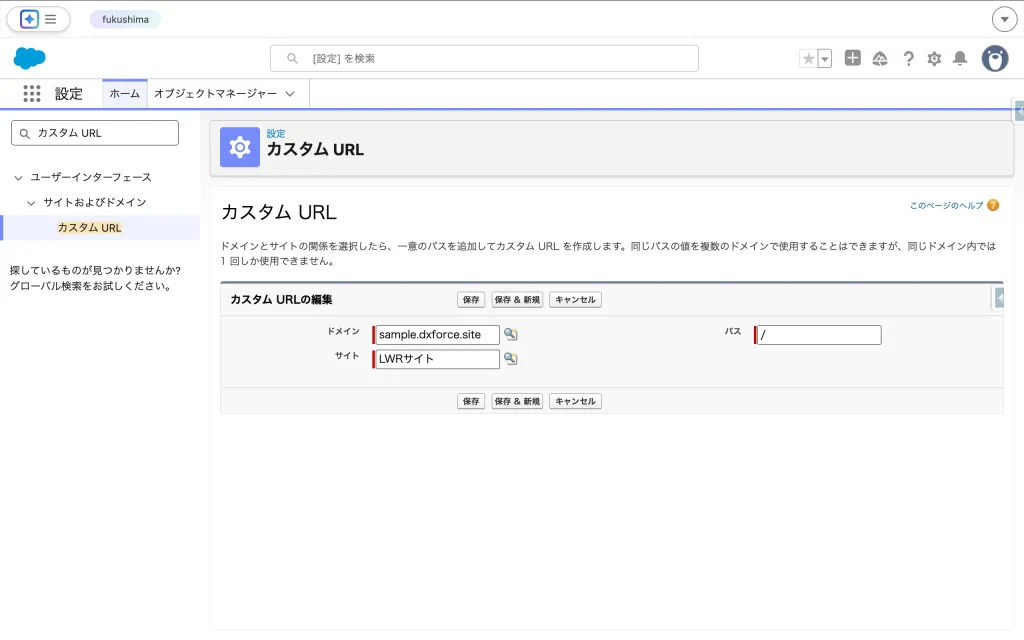
Task: Open the notifications bell
Action: 960,59
